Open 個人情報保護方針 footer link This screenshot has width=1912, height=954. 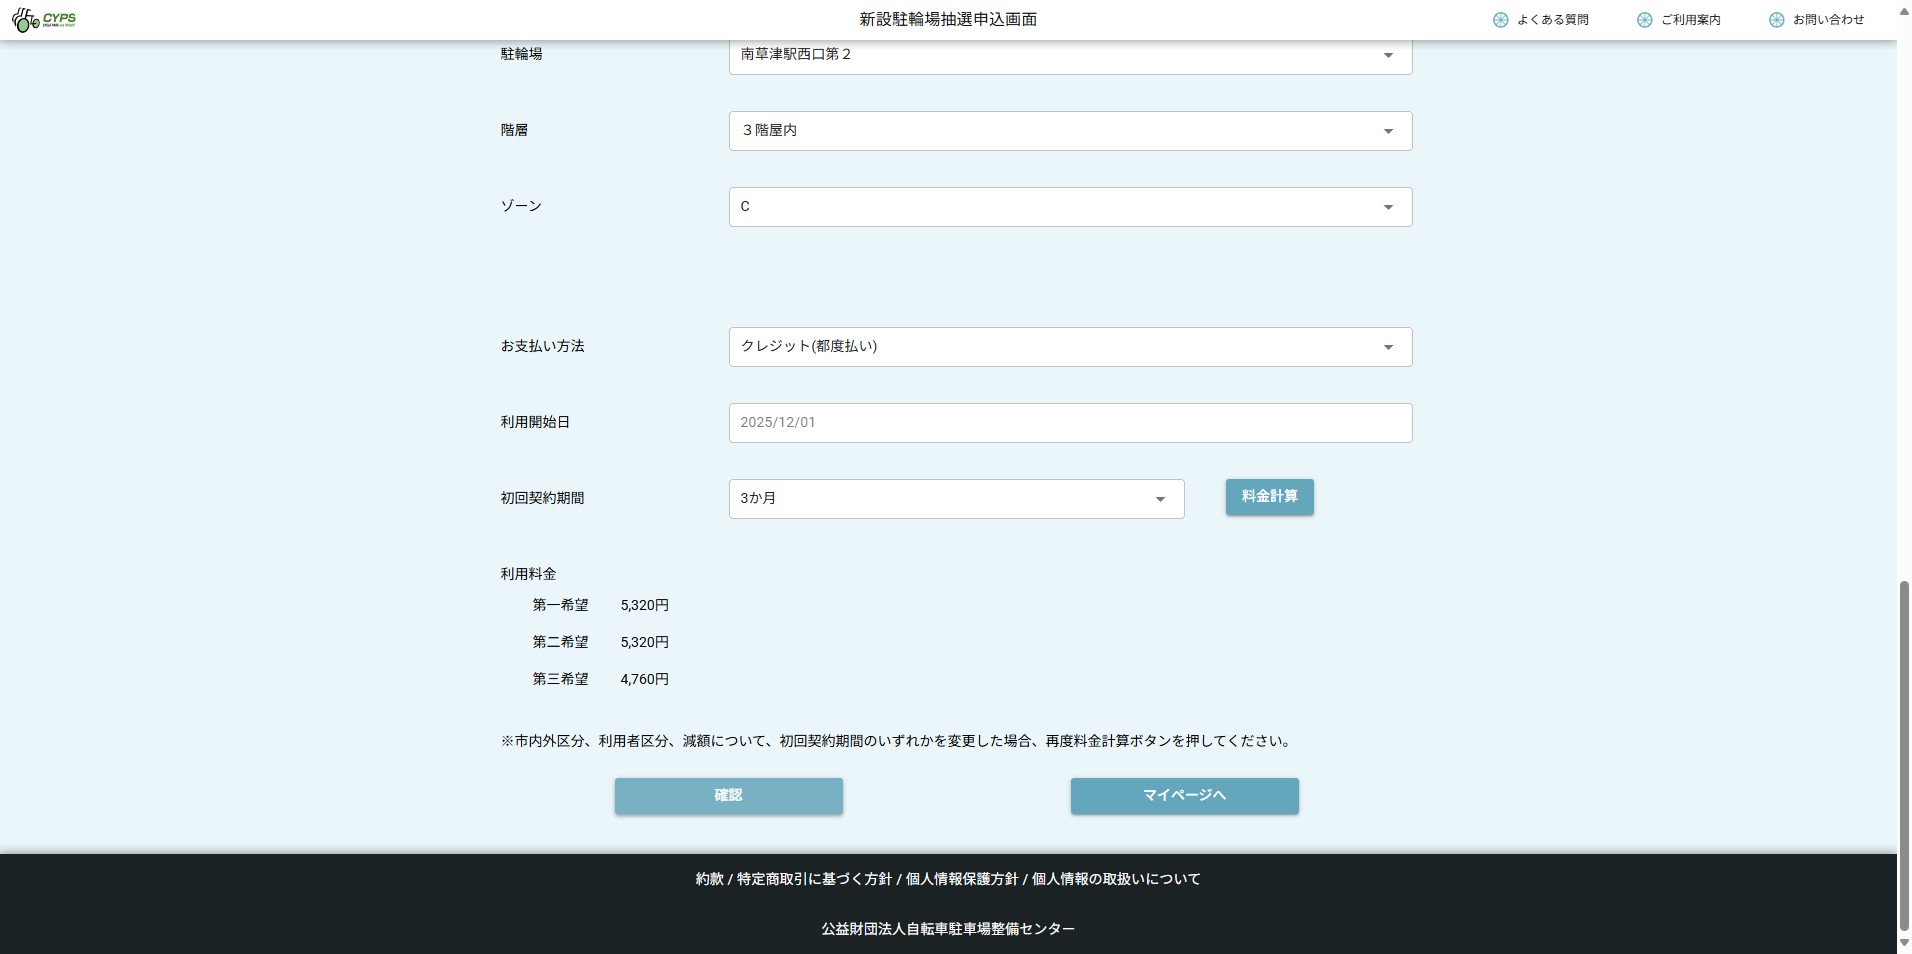coord(961,879)
